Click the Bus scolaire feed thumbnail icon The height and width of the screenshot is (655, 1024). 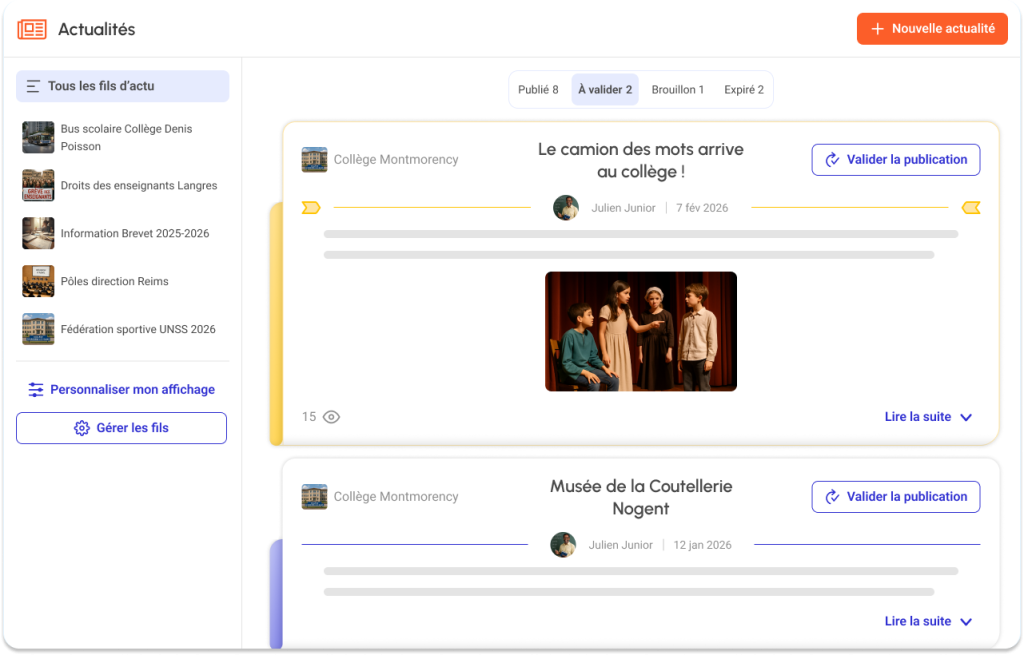click(38, 137)
